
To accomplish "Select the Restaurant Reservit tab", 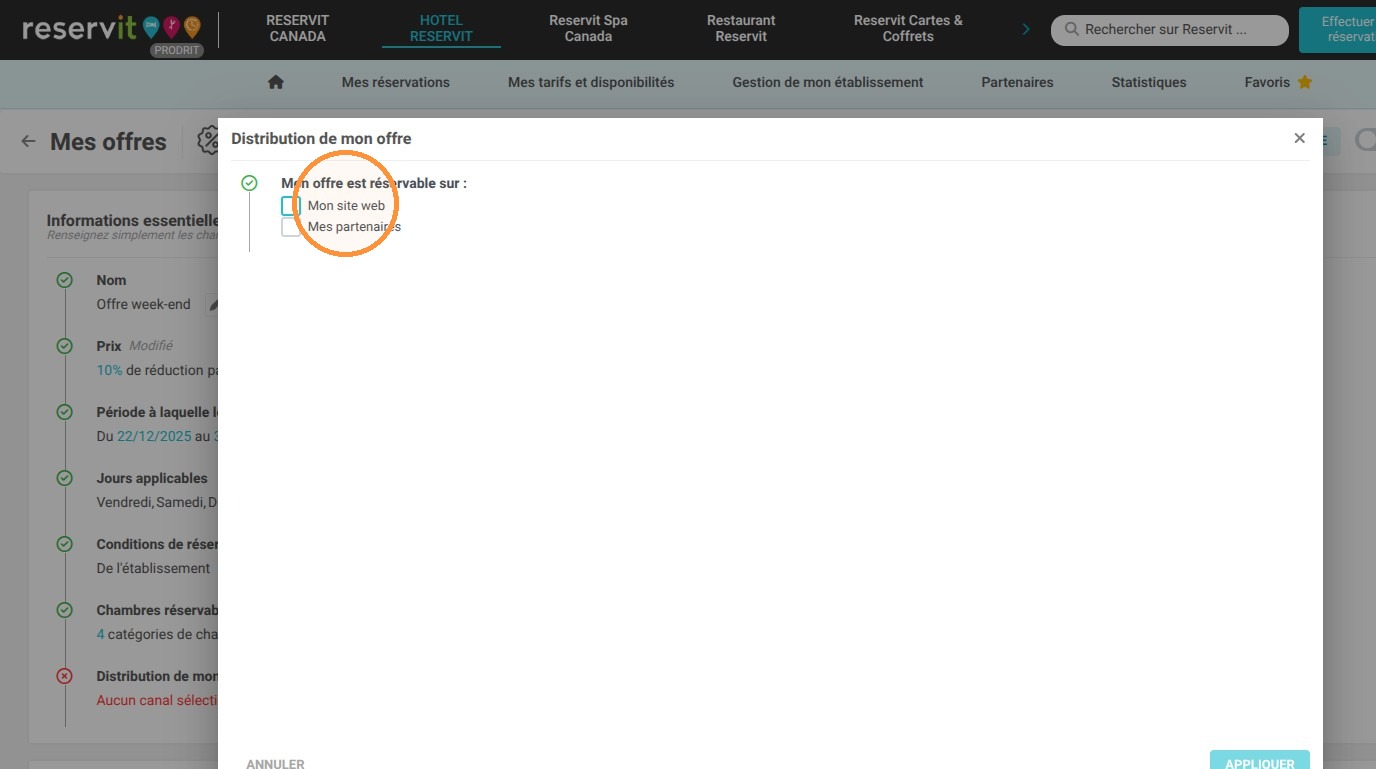I will point(741,28).
